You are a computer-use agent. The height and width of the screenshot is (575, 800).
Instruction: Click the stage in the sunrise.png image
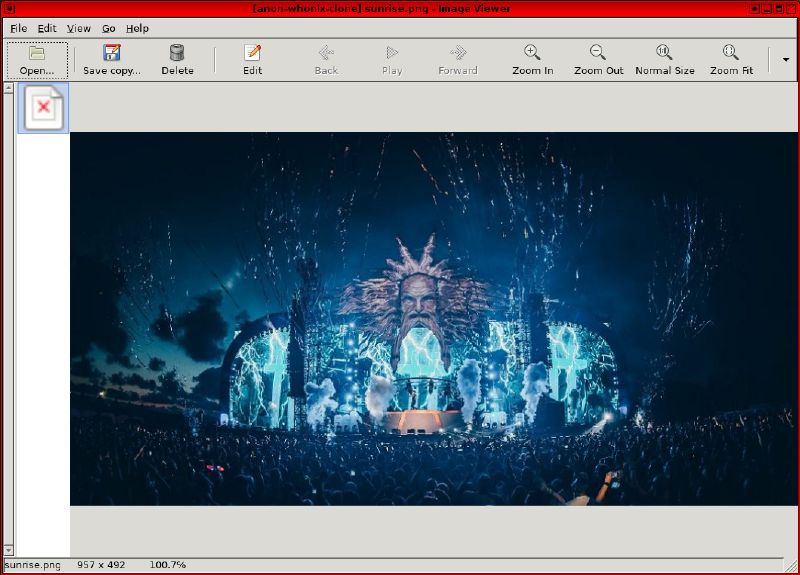[x=420, y=415]
